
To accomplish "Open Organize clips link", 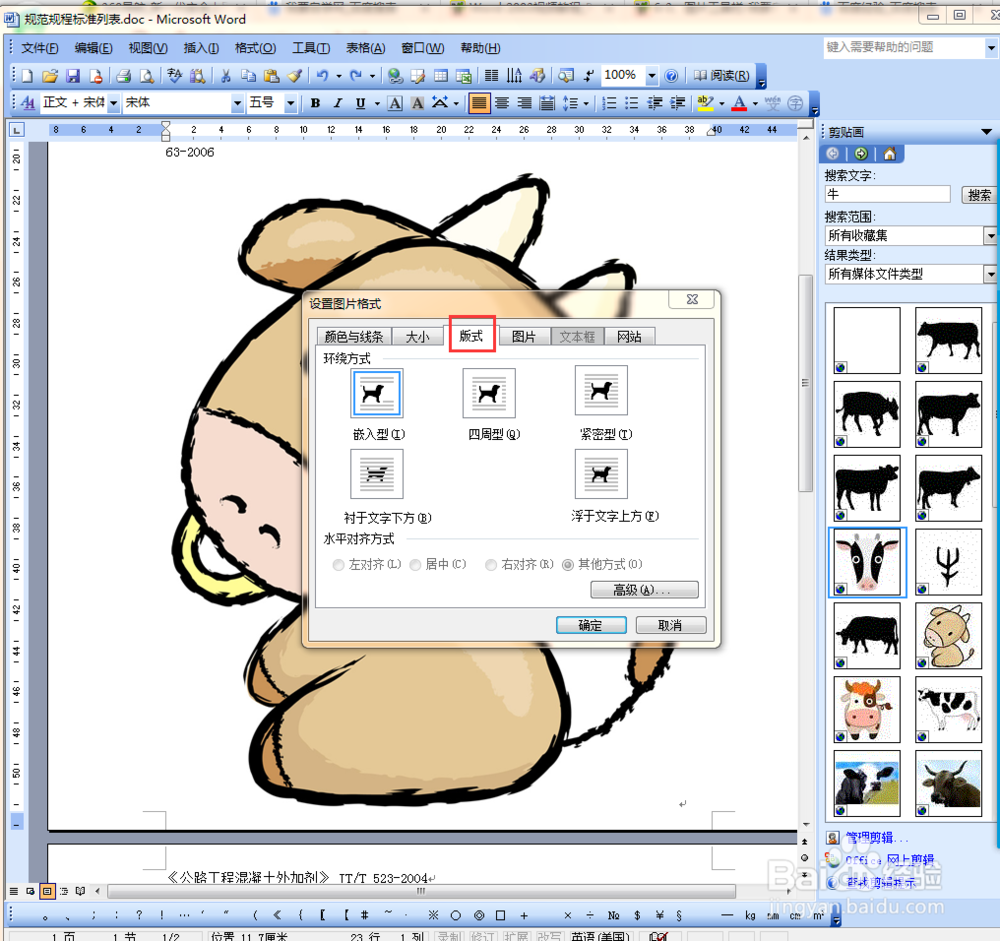I will (876, 838).
